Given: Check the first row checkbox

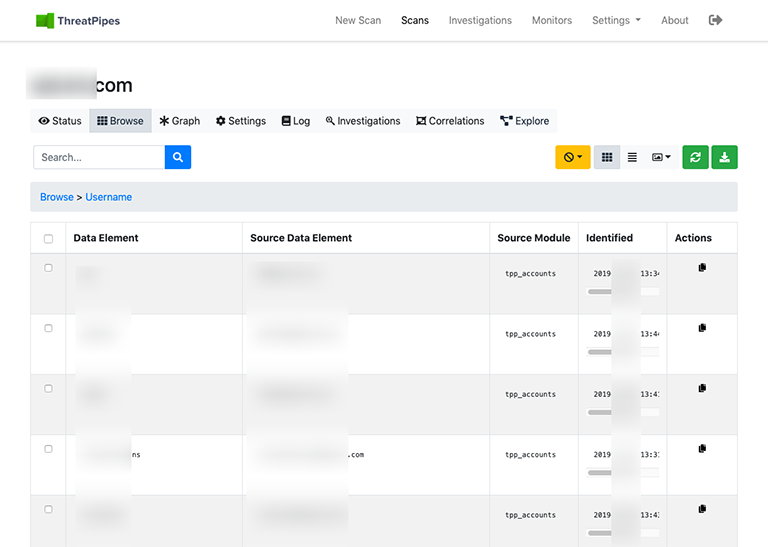Looking at the screenshot, I should point(48,268).
